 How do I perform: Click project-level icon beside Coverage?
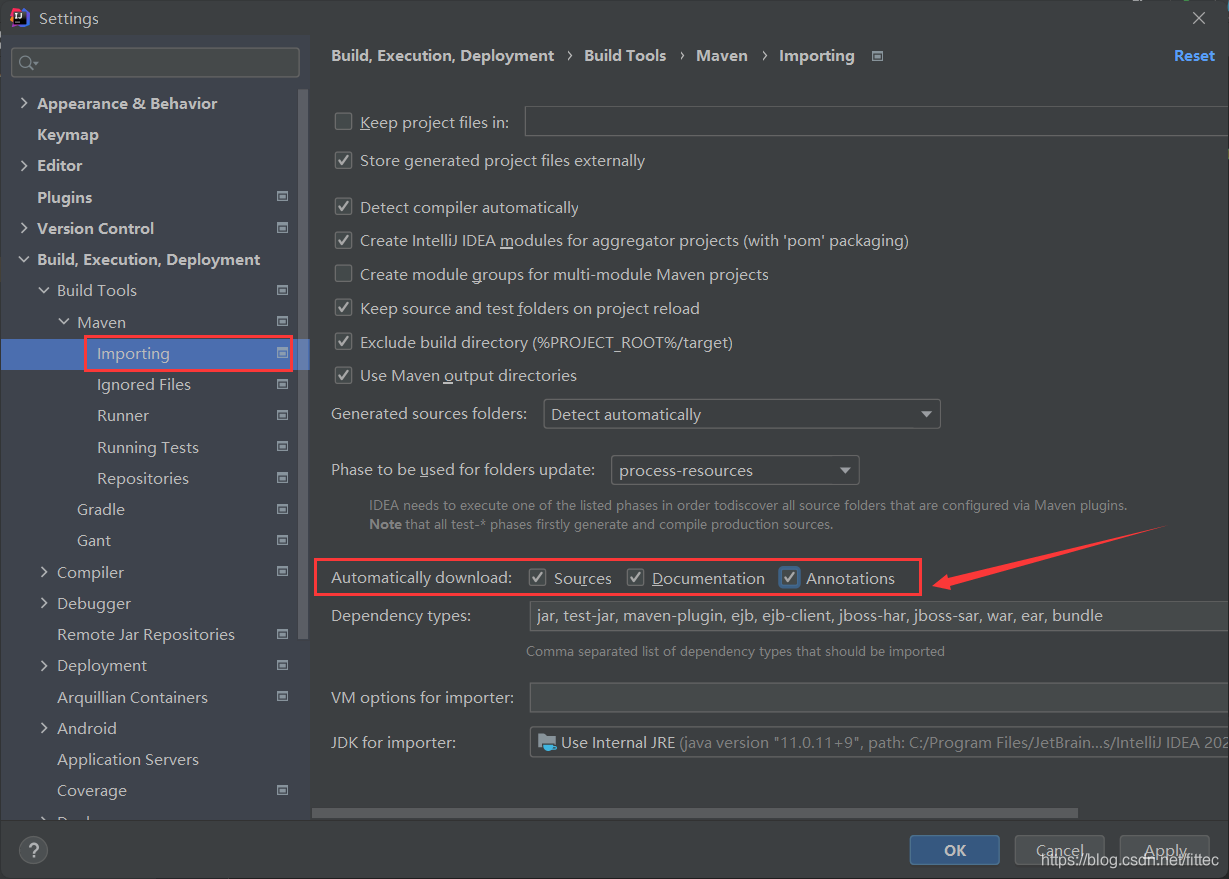coord(282,790)
